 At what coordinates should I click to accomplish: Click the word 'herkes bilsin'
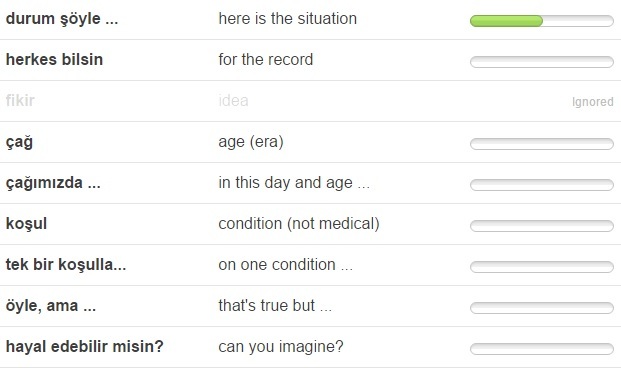pyautogui.click(x=54, y=59)
